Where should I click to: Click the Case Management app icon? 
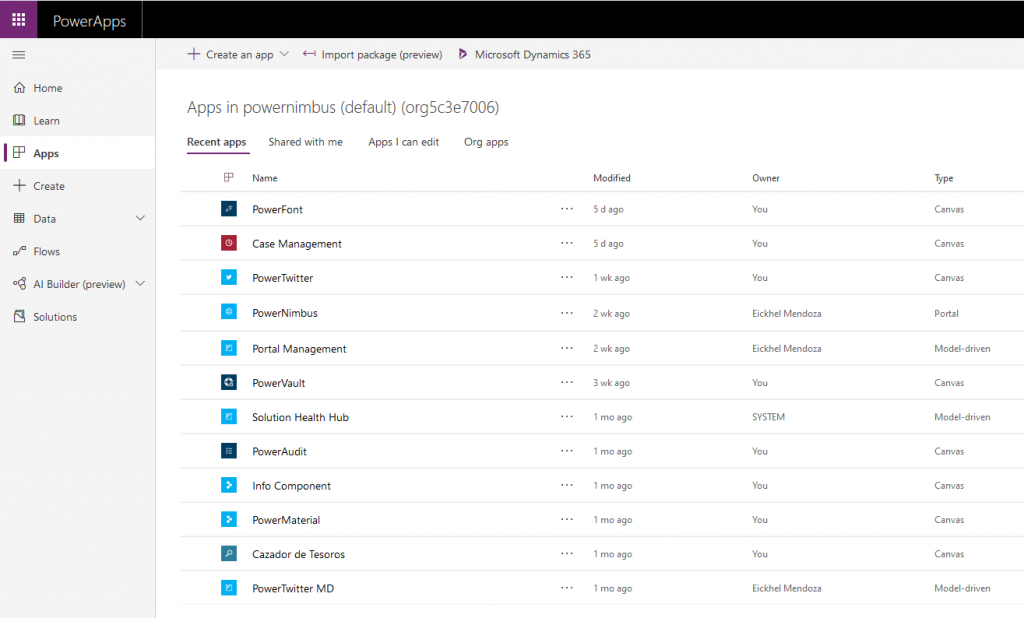click(229, 243)
